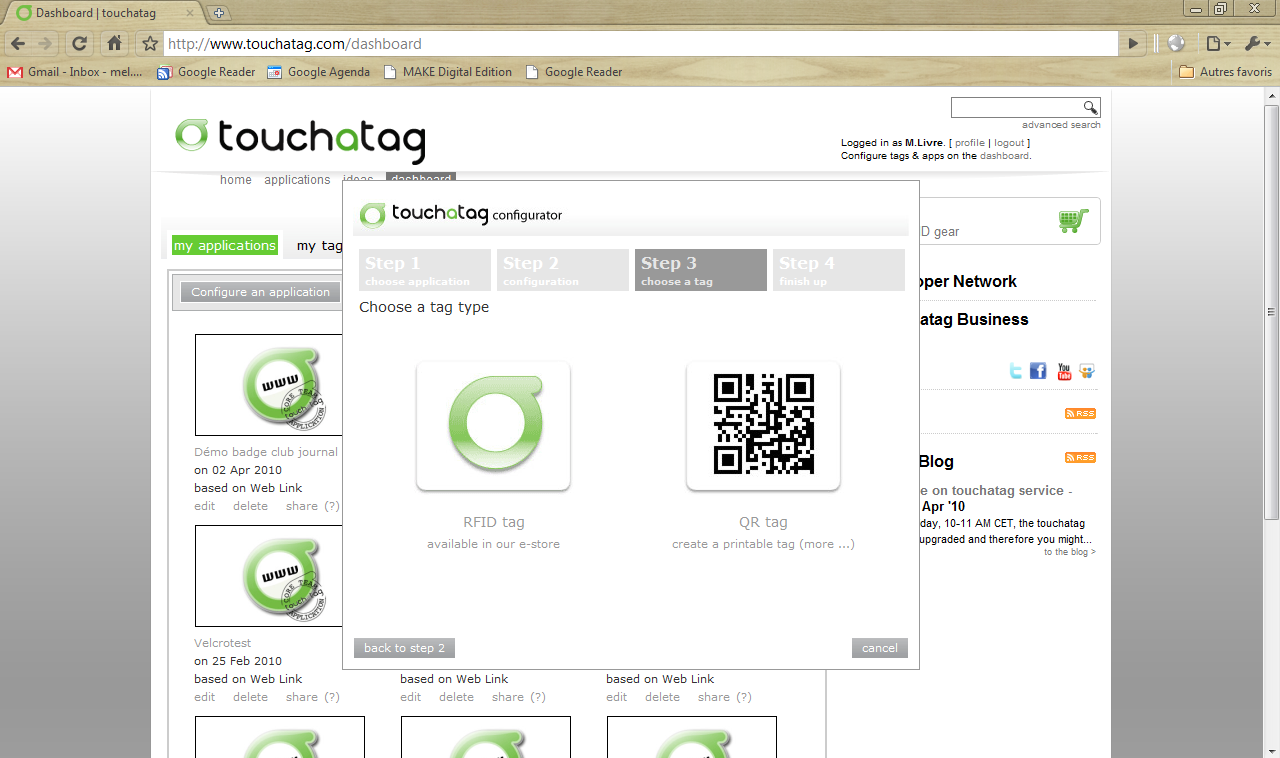Open the advanced search link
Image resolution: width=1280 pixels, height=758 pixels.
click(x=1061, y=125)
